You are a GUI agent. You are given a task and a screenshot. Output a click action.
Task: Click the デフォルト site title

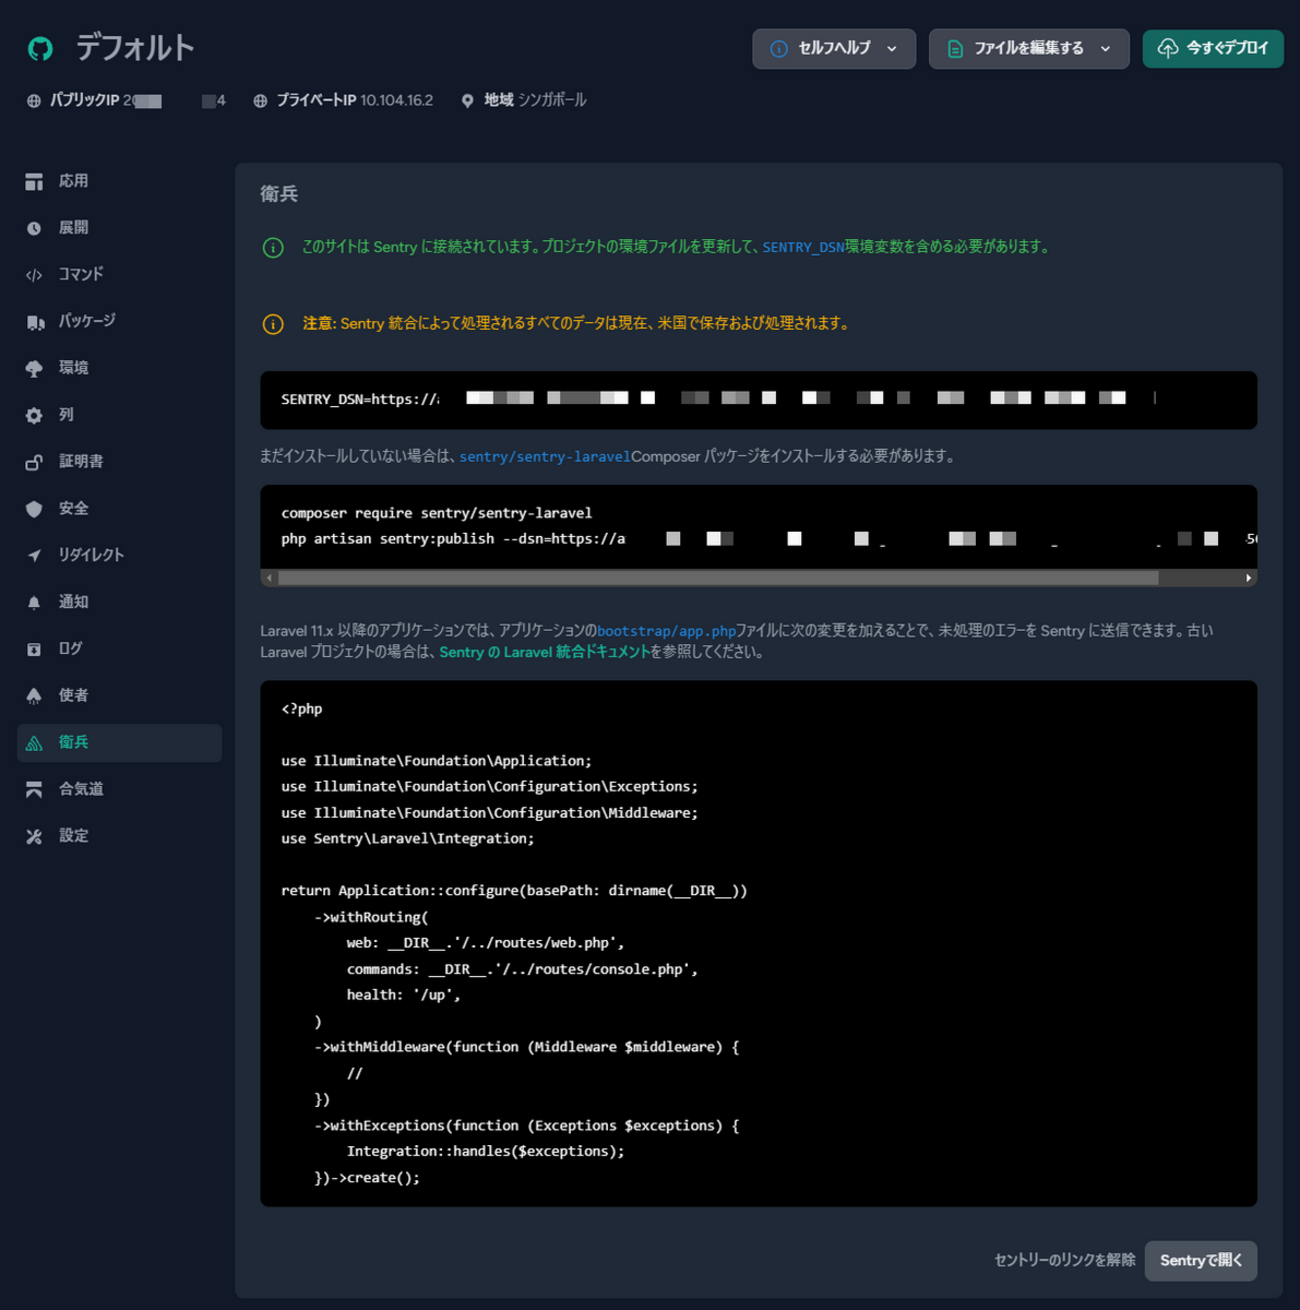135,48
